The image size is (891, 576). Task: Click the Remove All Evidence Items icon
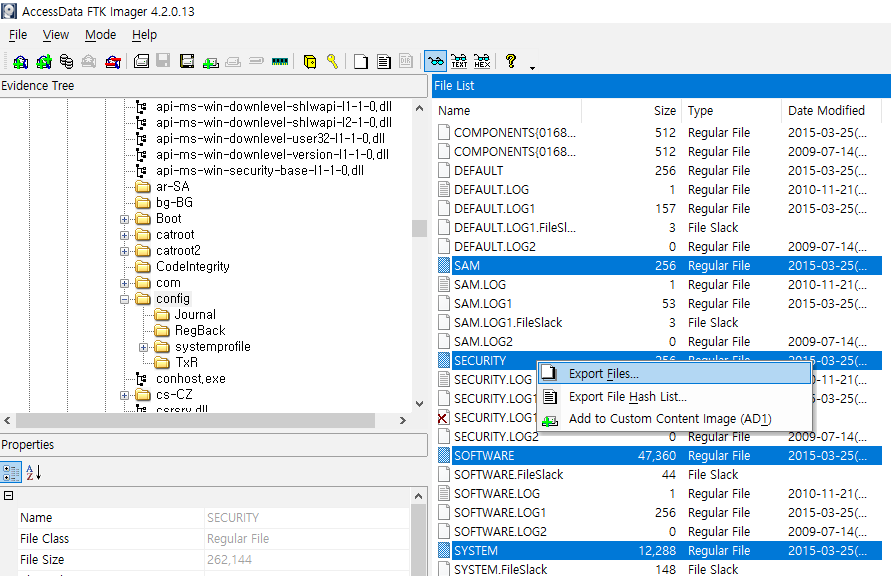113,61
